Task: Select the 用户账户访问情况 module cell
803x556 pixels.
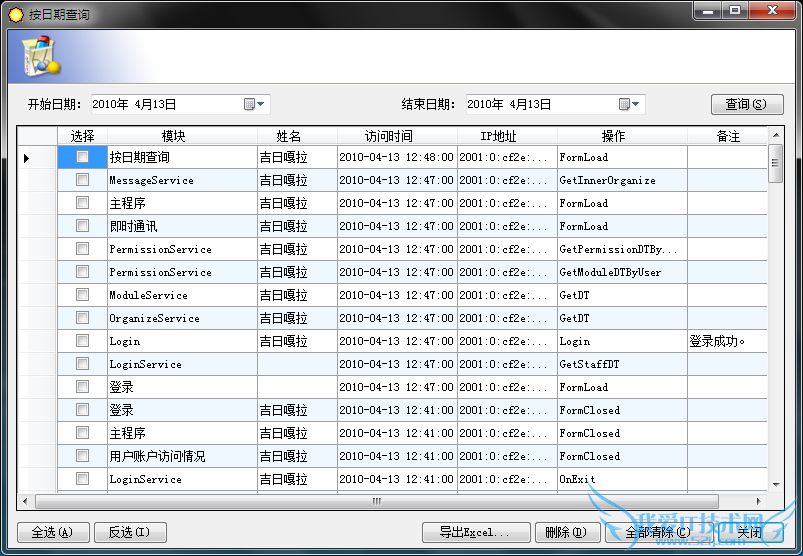Action: point(182,456)
